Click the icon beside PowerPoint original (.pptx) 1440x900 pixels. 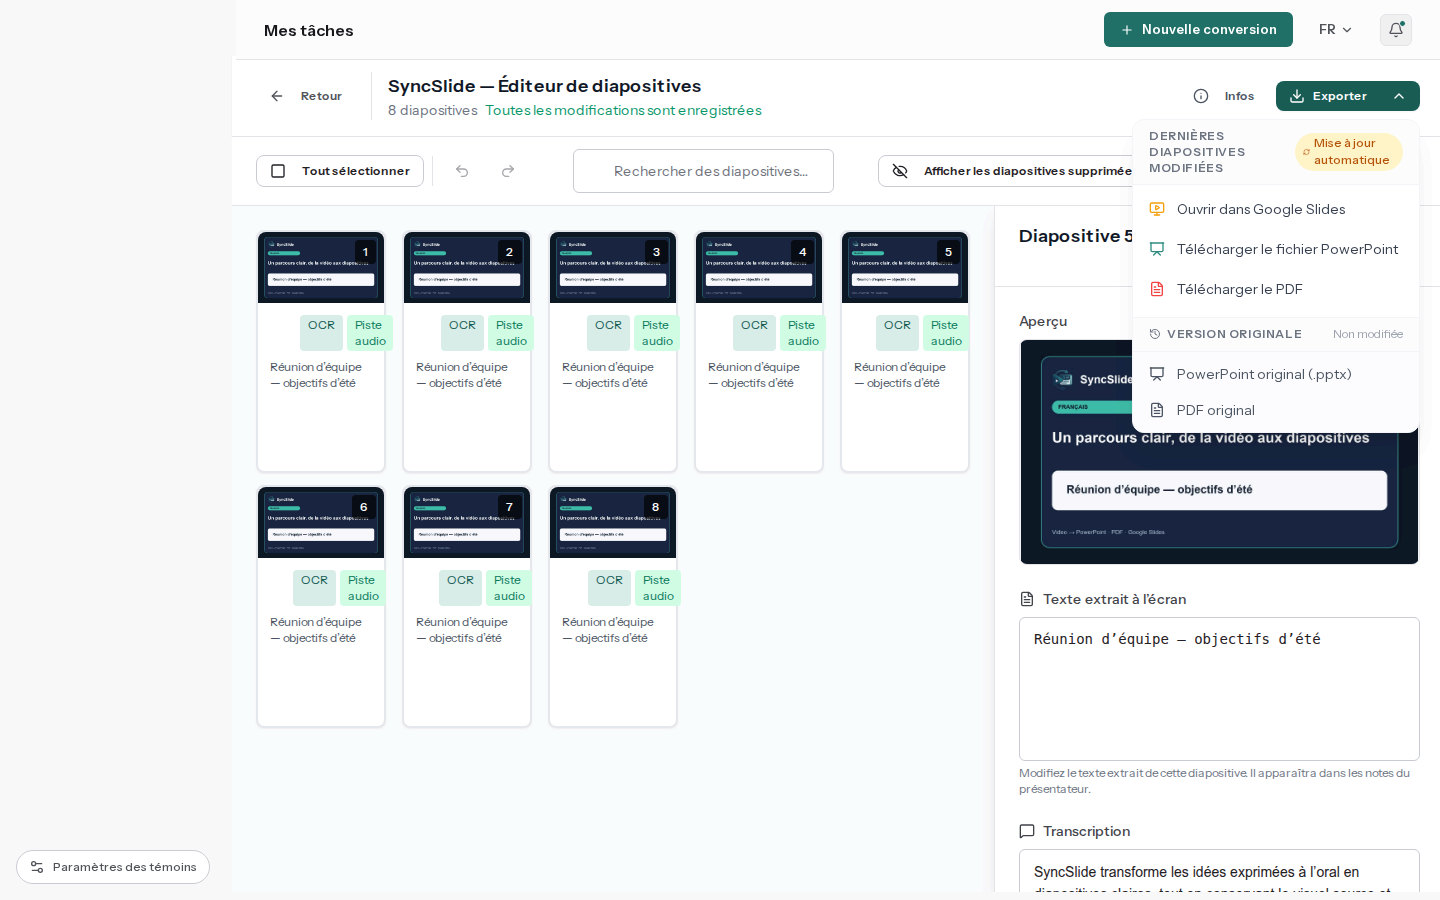pos(1157,374)
